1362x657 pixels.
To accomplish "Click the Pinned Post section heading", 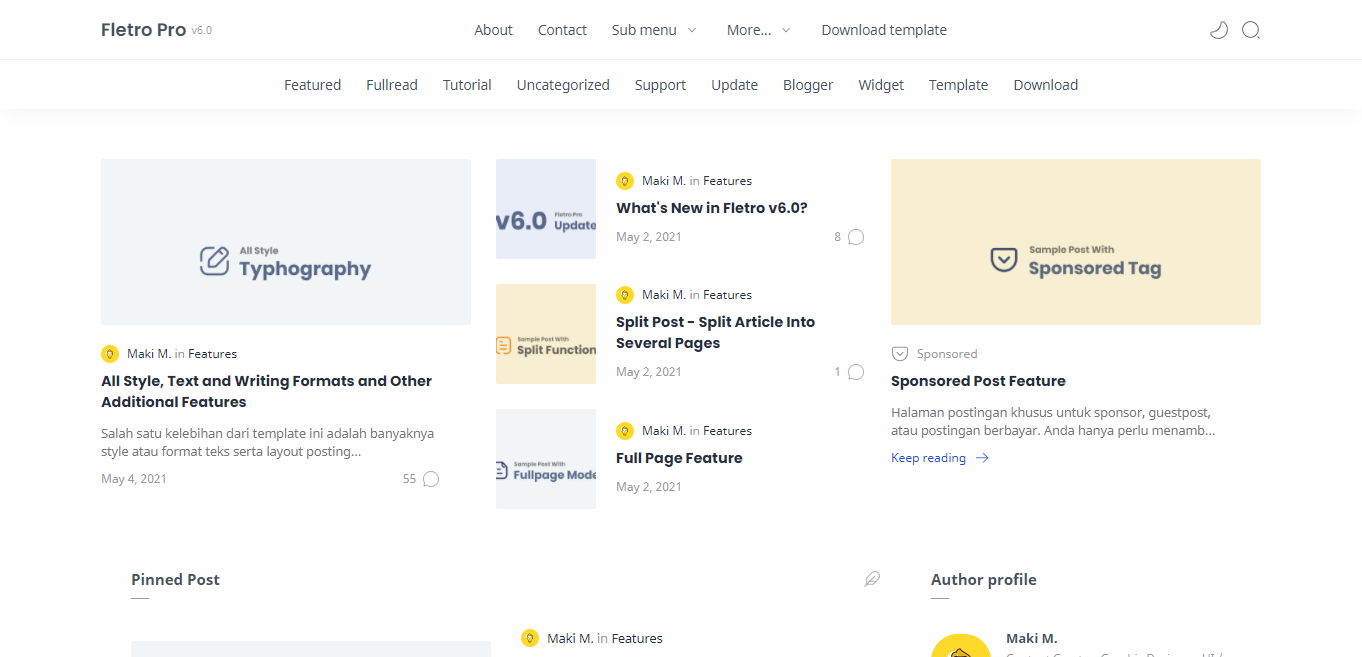I will coord(175,579).
